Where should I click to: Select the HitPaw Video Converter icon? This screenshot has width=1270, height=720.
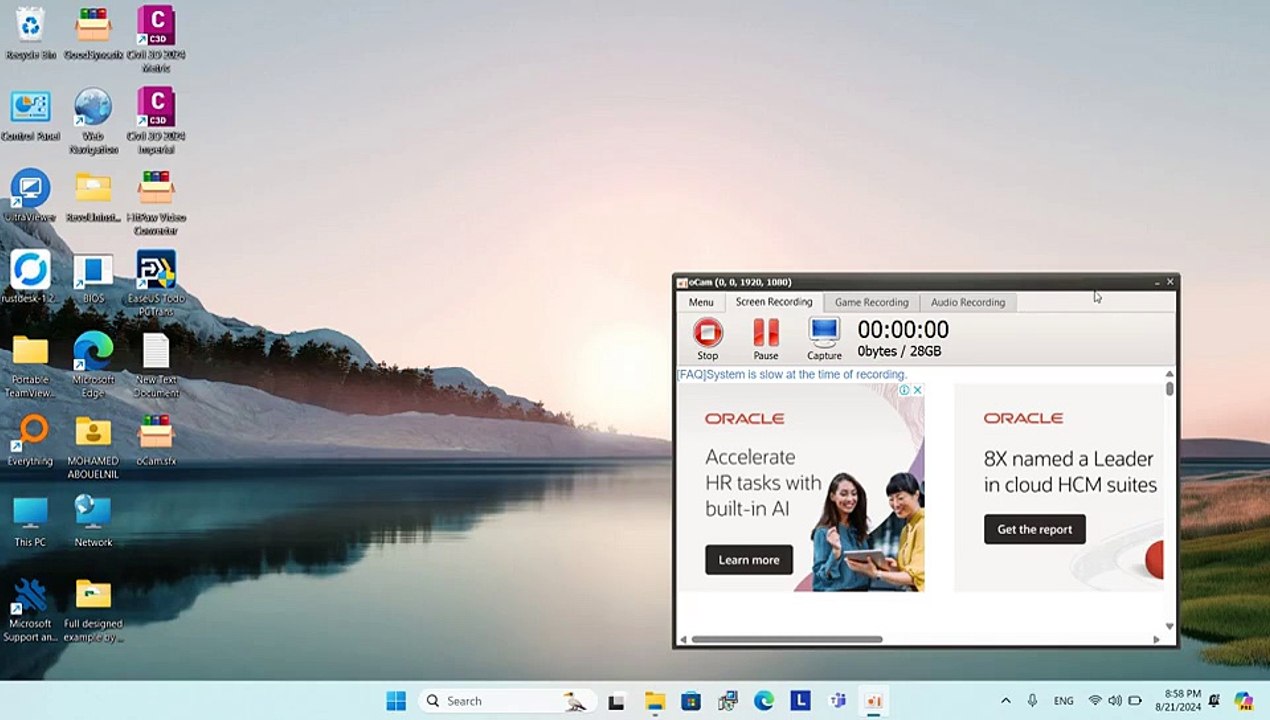coord(156,203)
